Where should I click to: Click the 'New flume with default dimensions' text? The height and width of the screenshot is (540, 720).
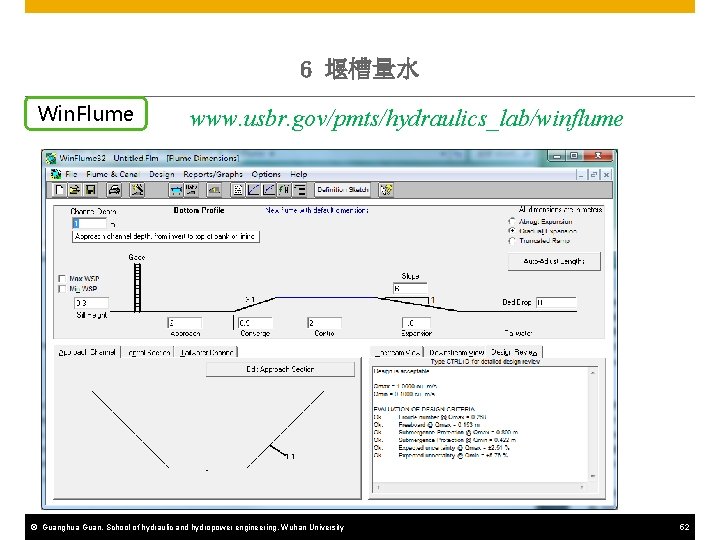317,210
